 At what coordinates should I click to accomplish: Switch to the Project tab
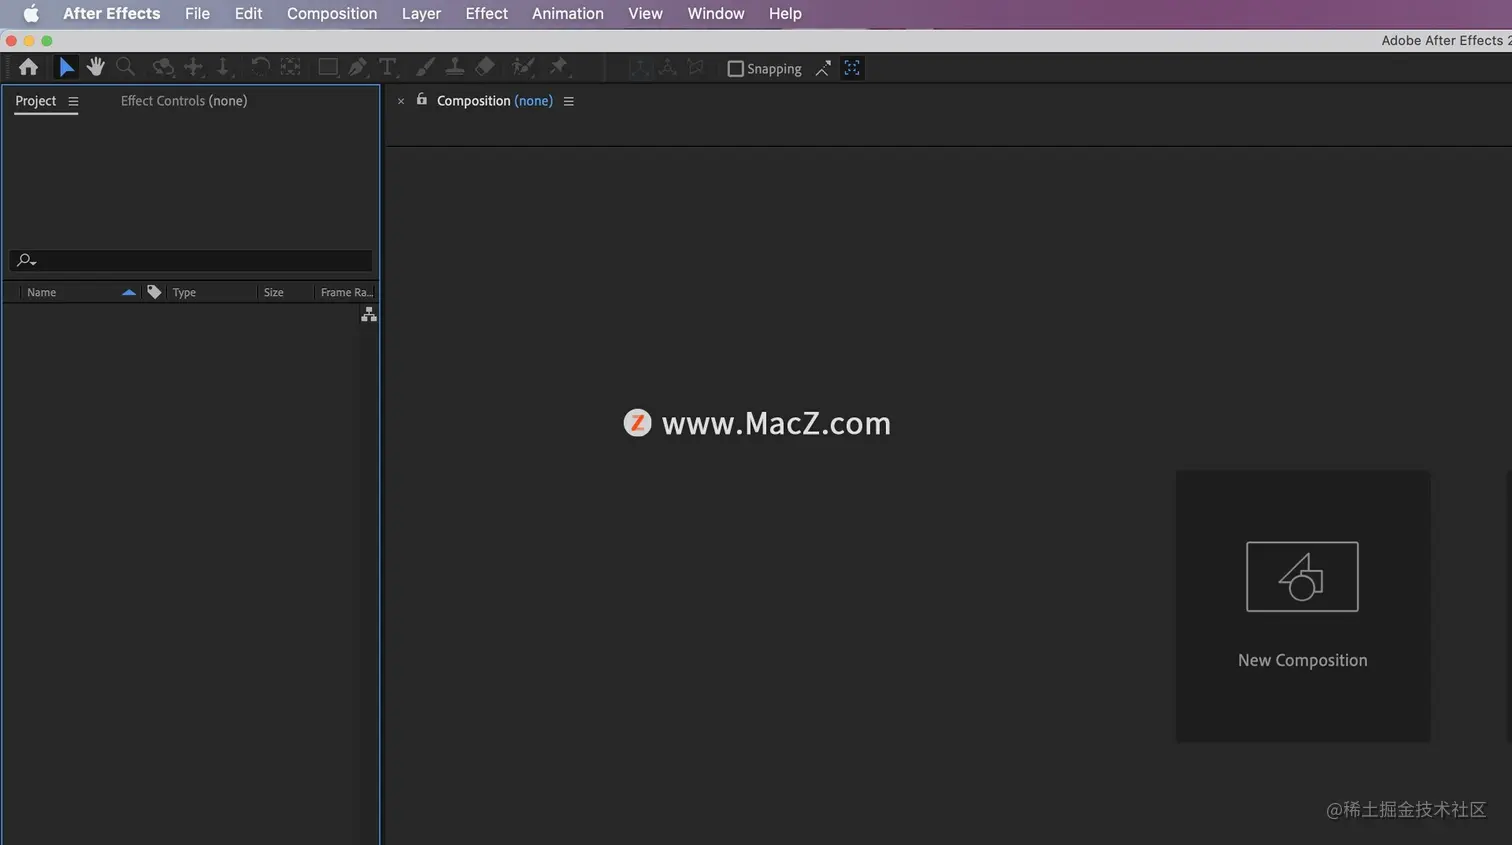point(36,101)
